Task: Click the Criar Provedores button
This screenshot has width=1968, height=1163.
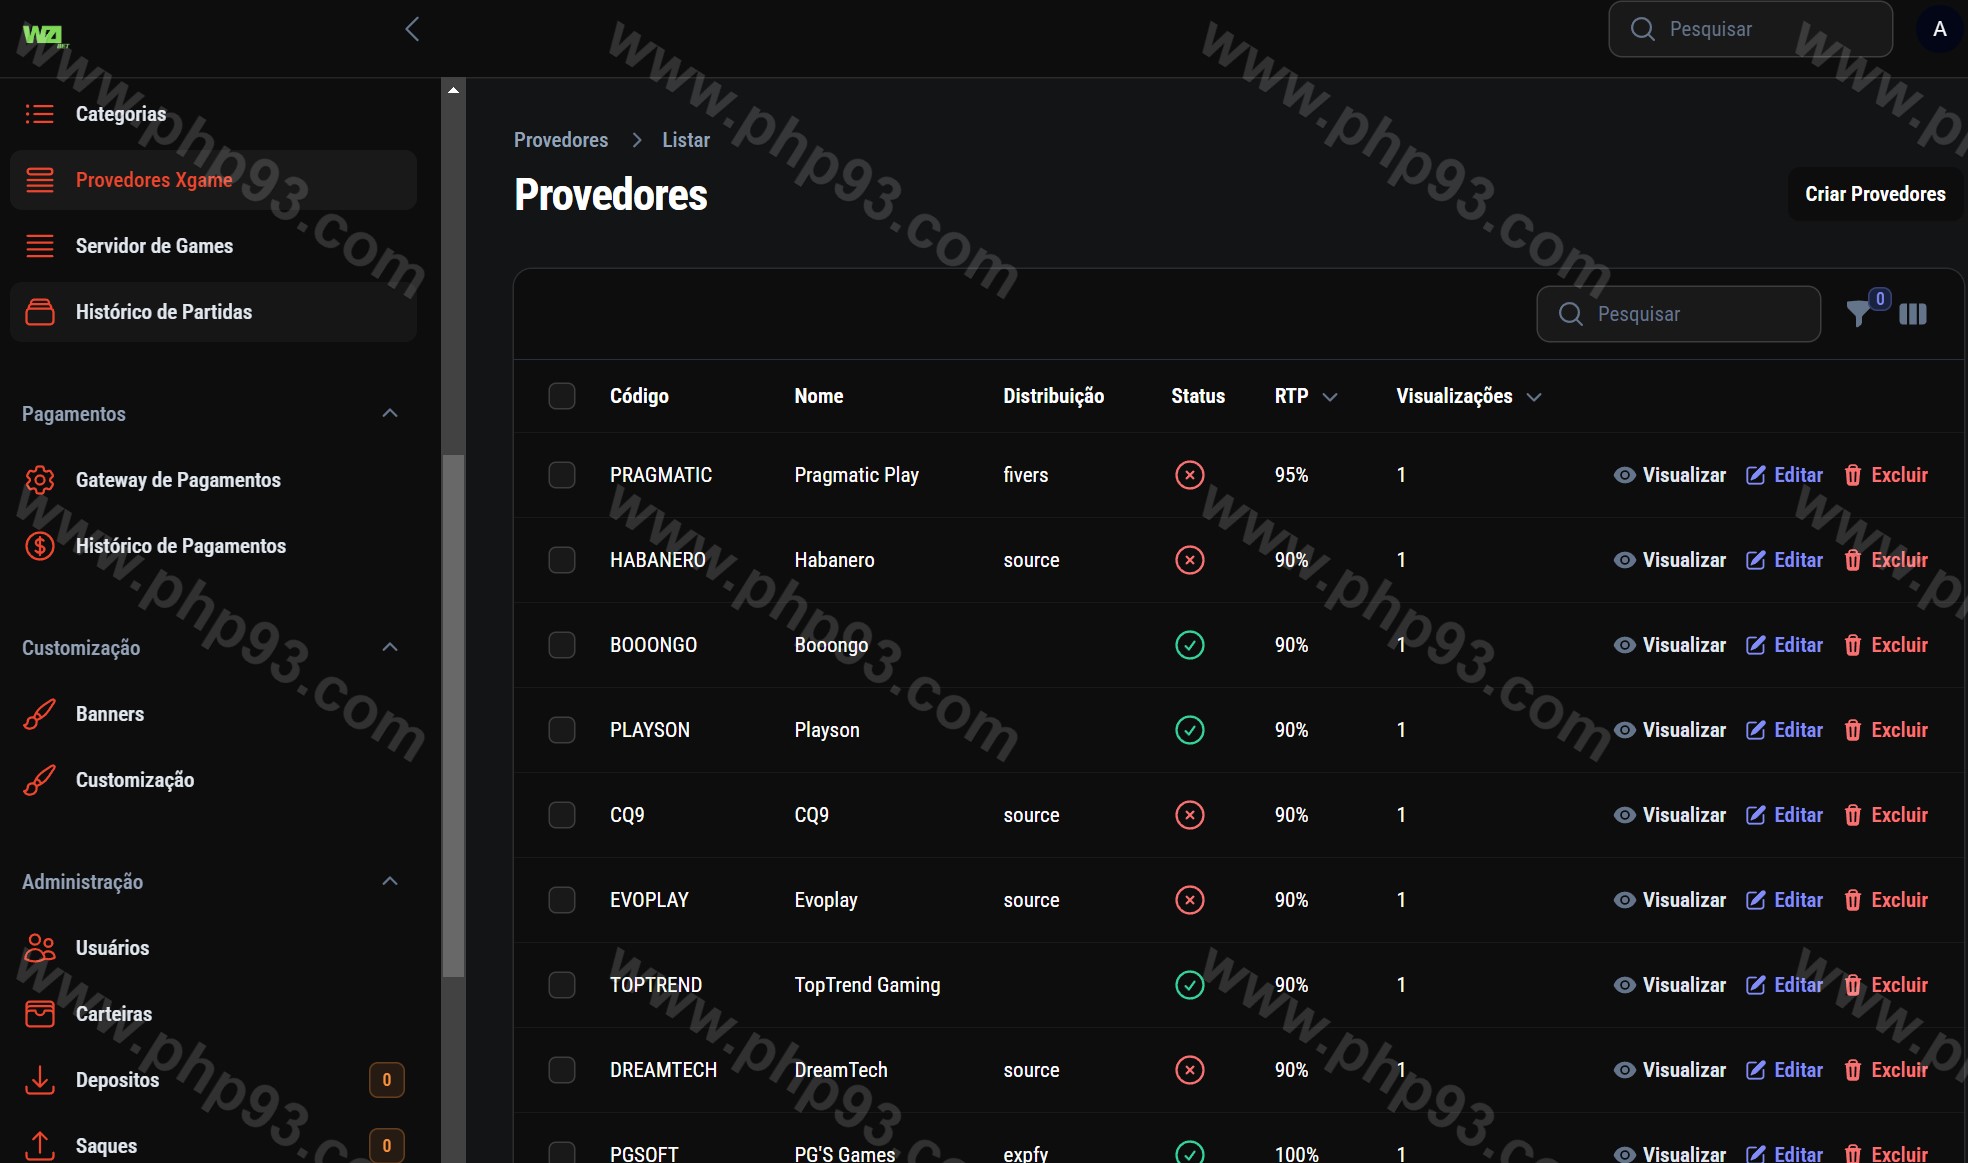Action: coord(1874,194)
